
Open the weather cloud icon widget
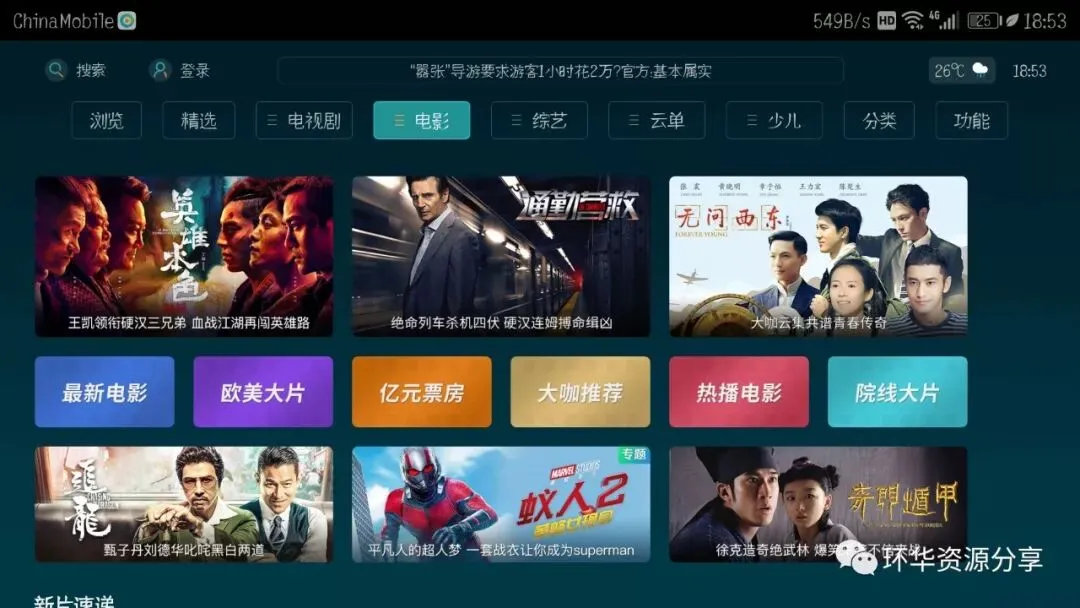tap(979, 70)
